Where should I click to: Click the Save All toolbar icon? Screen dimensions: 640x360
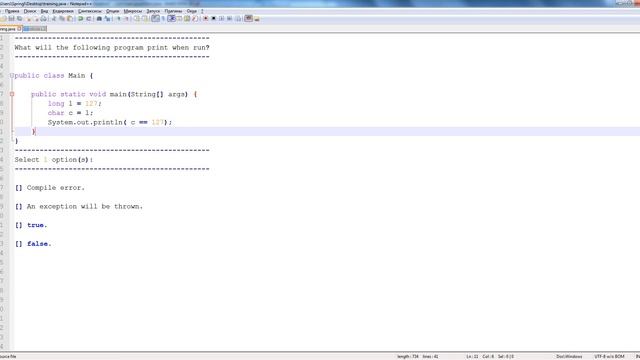pos(20,19)
